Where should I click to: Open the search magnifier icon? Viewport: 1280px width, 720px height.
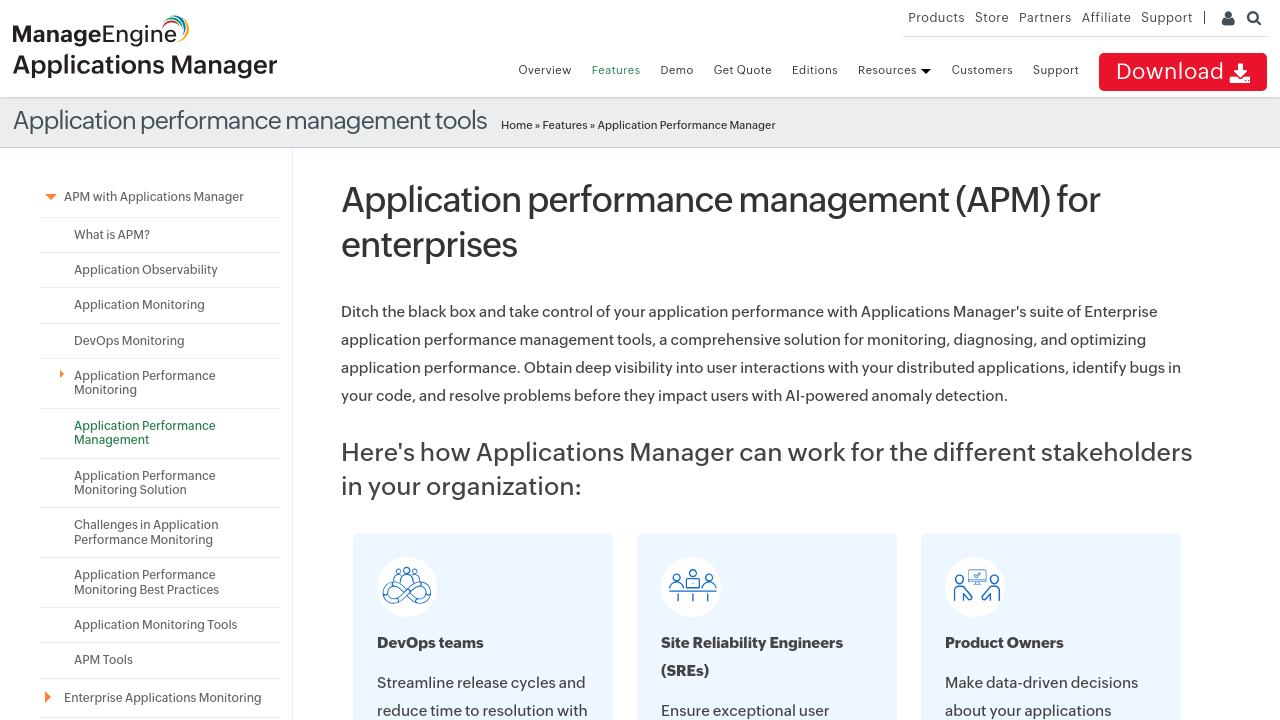pyautogui.click(x=1254, y=18)
